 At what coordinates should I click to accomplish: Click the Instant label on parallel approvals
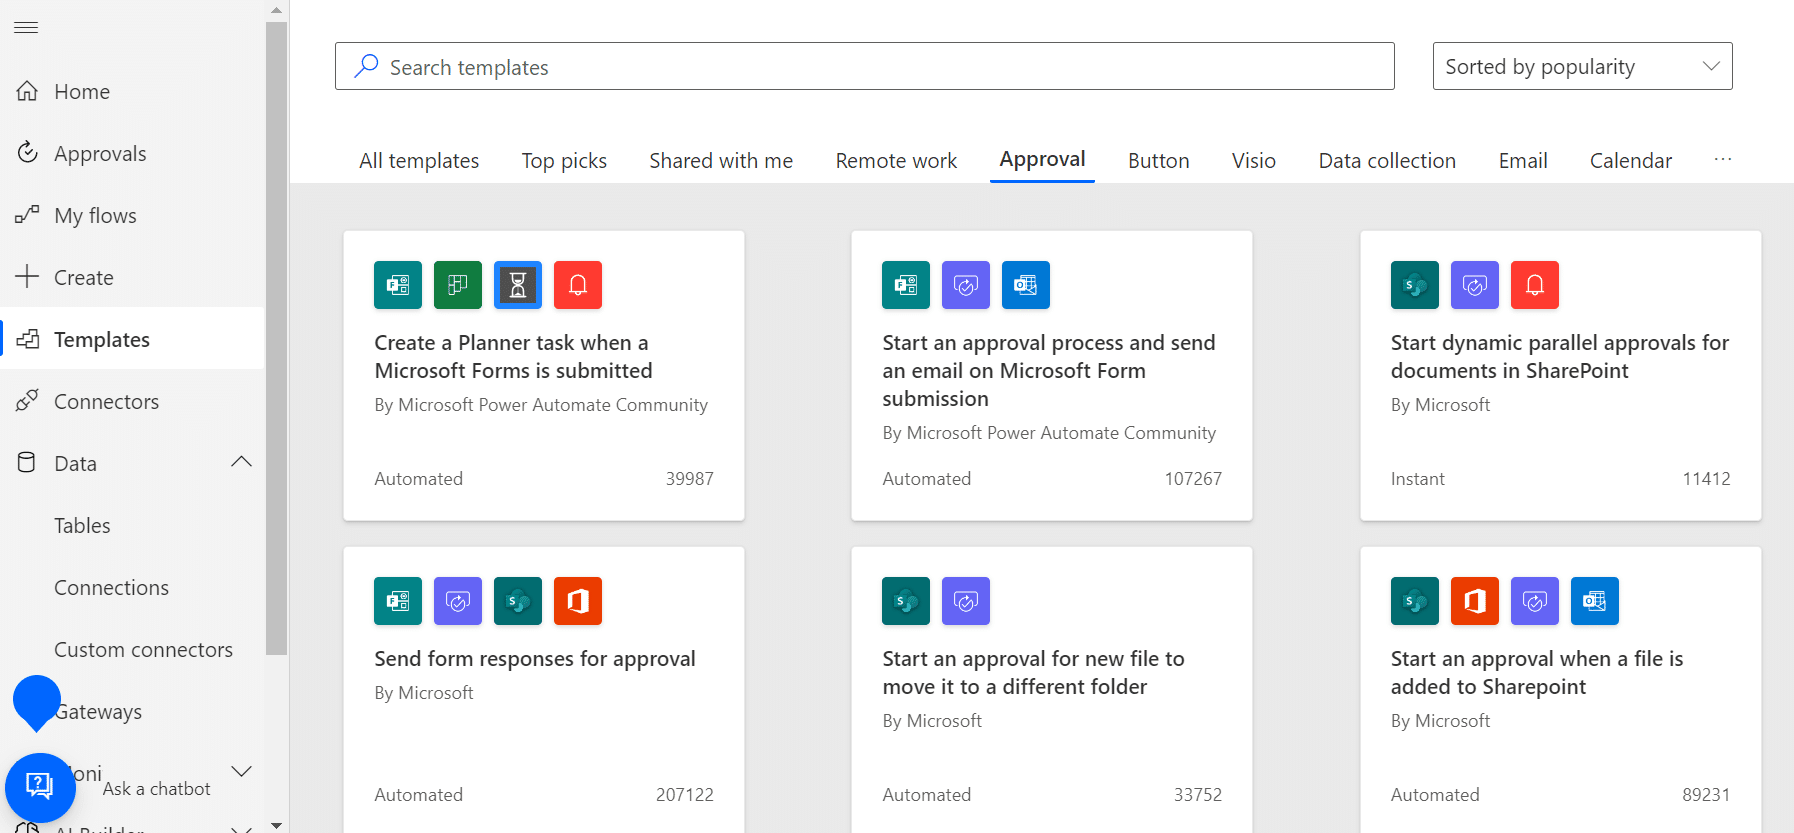tap(1417, 478)
